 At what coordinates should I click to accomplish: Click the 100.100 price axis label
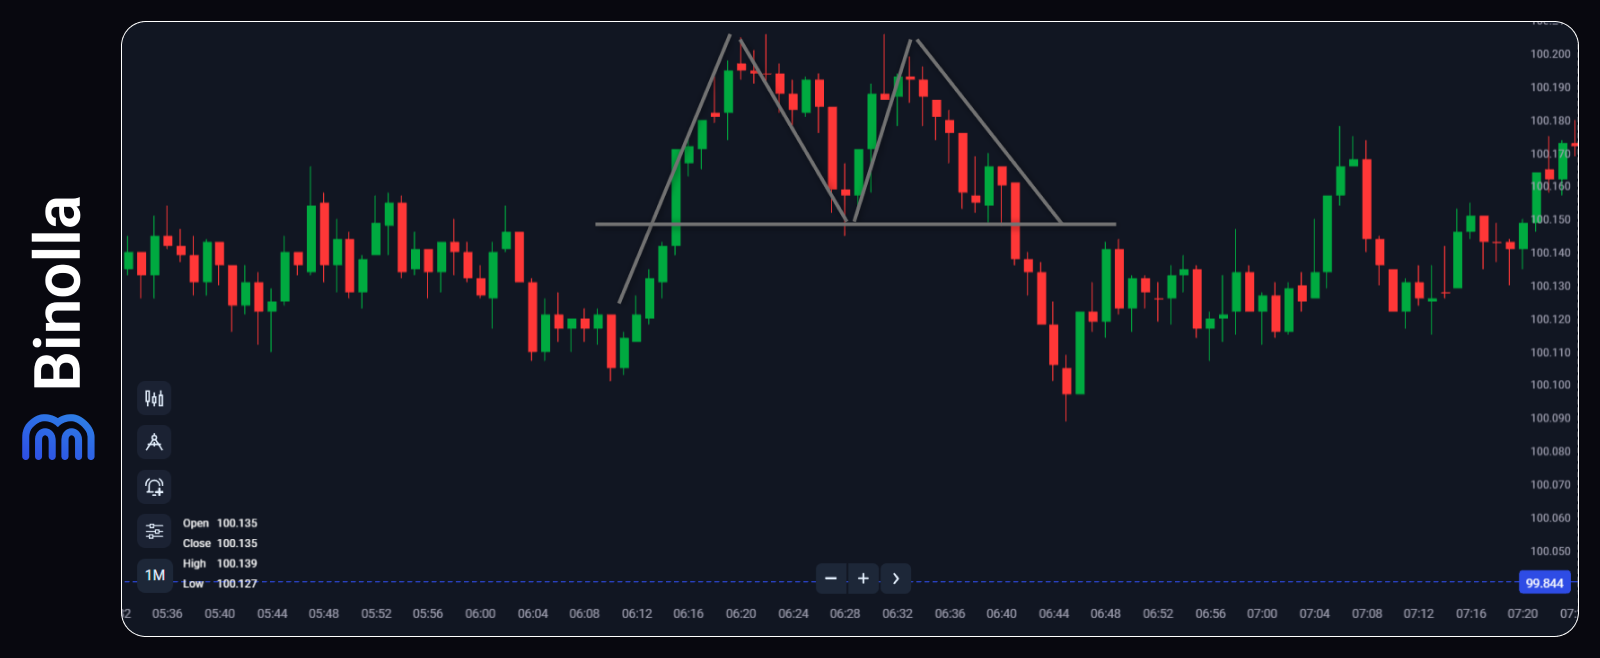[x=1550, y=385]
